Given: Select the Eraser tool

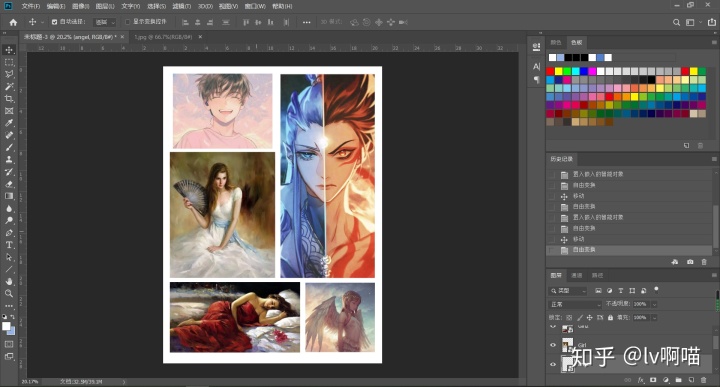Looking at the screenshot, I should (x=9, y=184).
